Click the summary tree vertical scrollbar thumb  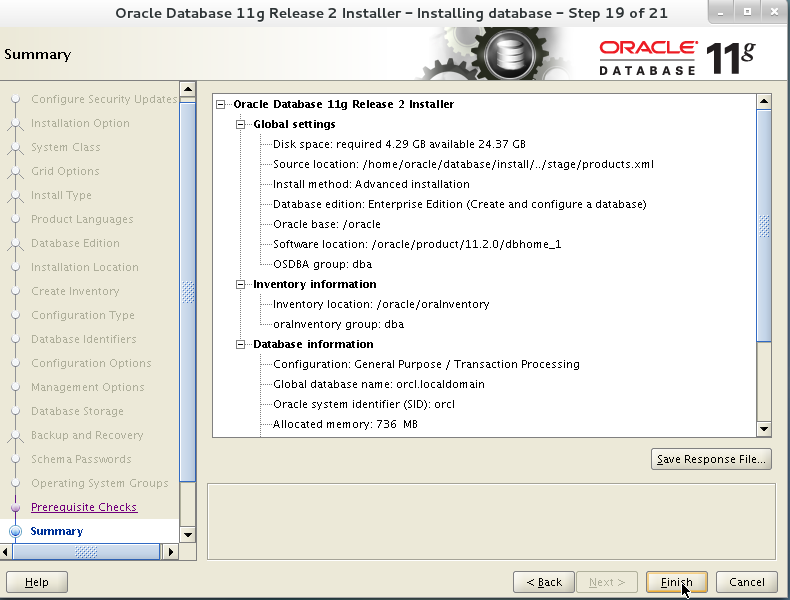764,226
